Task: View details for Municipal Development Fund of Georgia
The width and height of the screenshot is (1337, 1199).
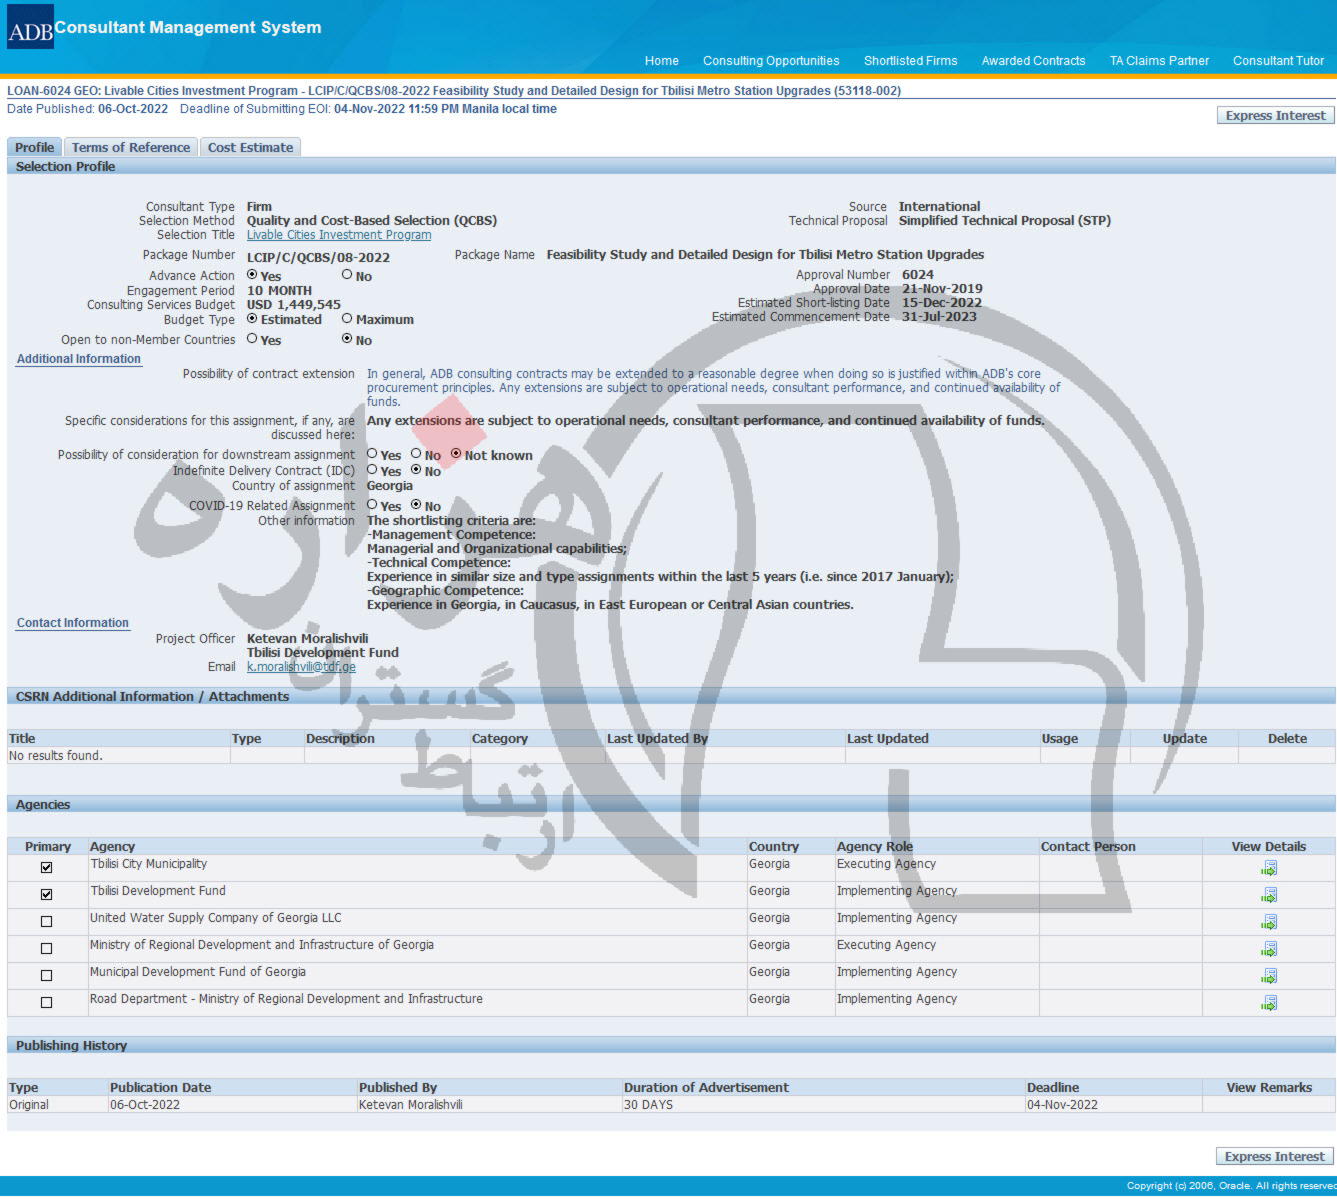Action: point(1269,976)
